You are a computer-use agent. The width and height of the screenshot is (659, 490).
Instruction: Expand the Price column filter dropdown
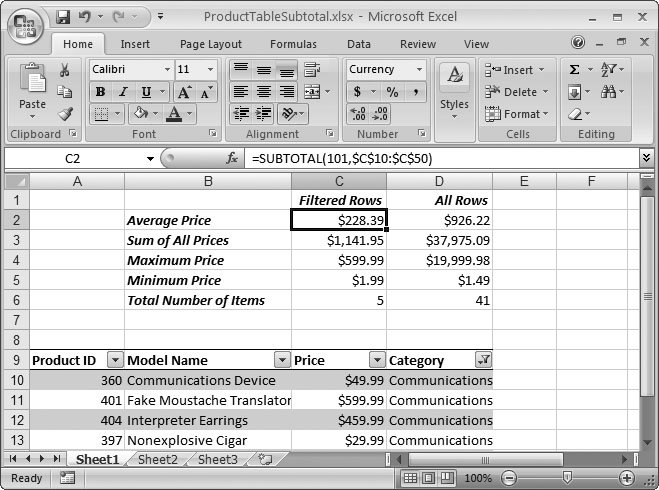click(376, 360)
